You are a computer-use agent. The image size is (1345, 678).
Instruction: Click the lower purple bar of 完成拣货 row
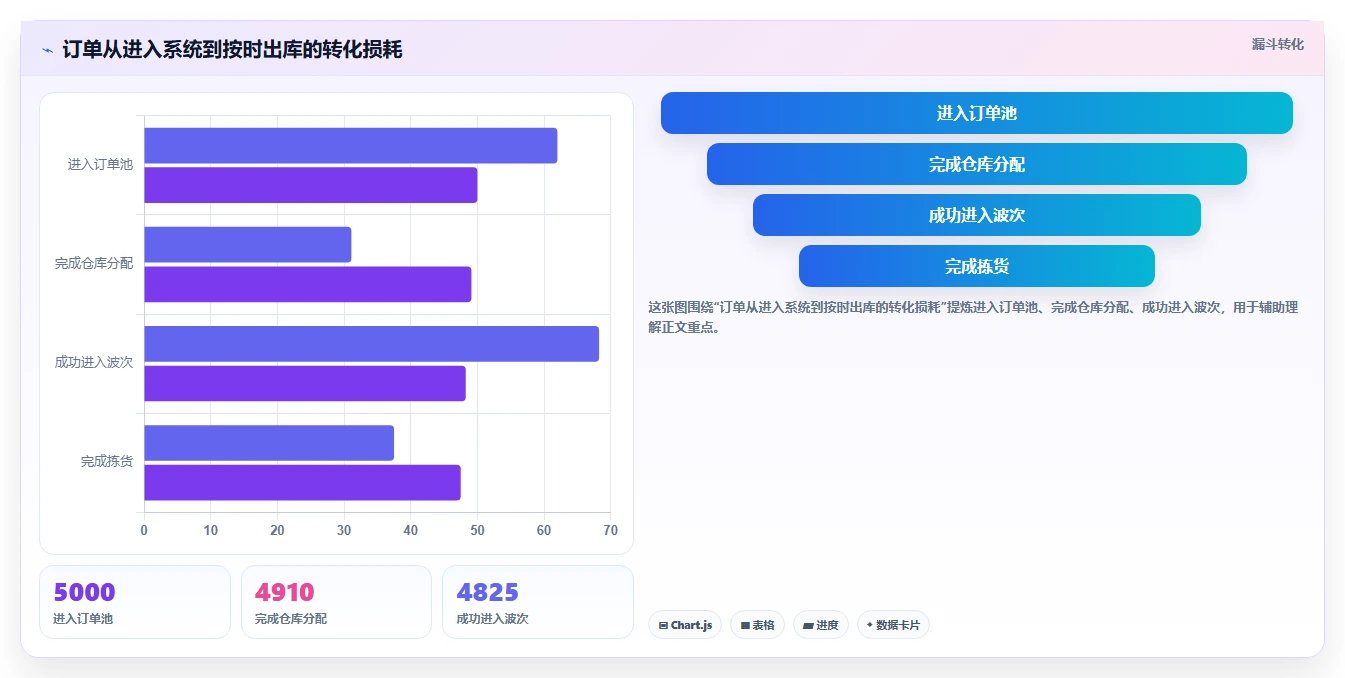(x=302, y=482)
